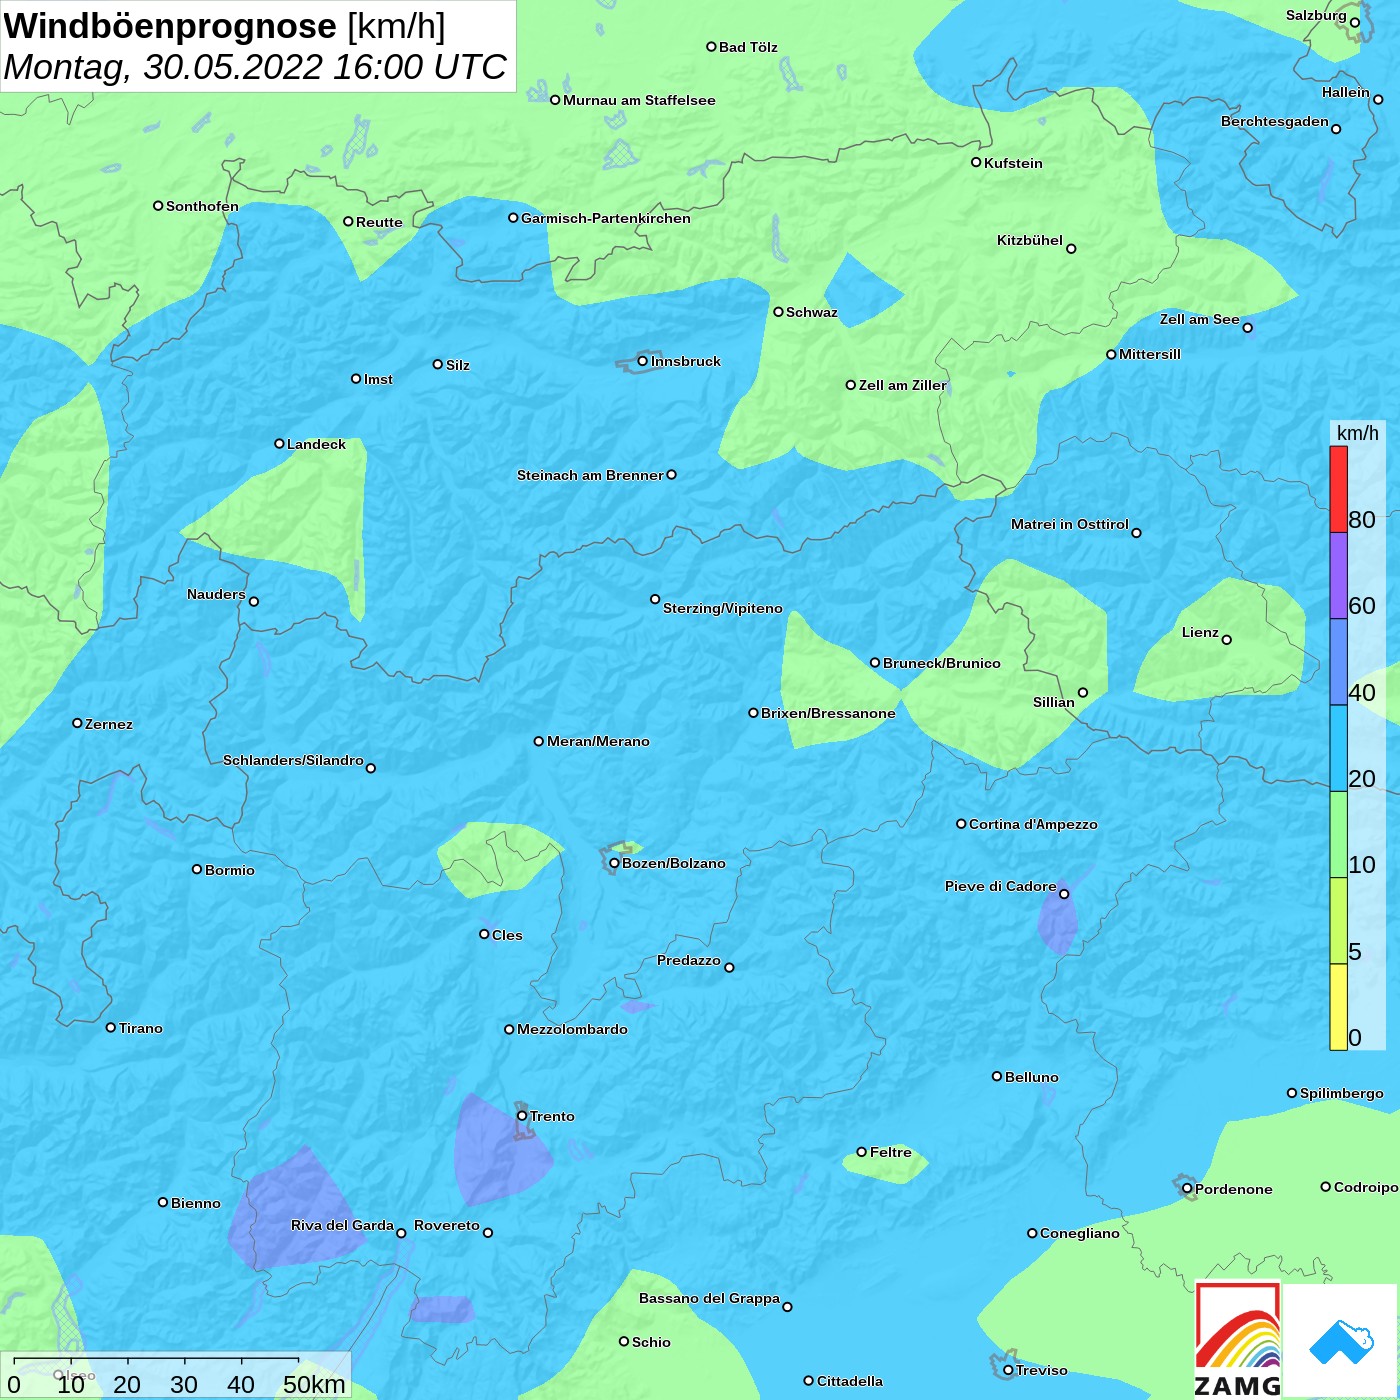This screenshot has width=1400, height=1400.
Task: Click the blue cloud arrow logo
Action: (1341, 1342)
